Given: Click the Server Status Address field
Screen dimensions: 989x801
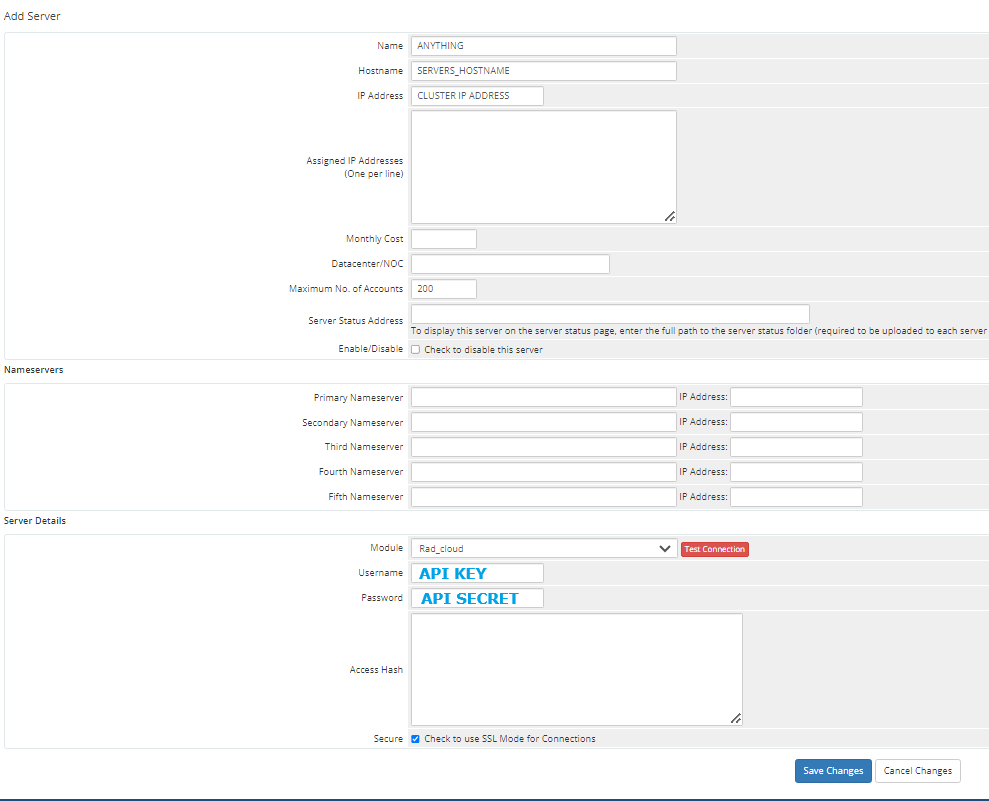Looking at the screenshot, I should click(x=610, y=313).
